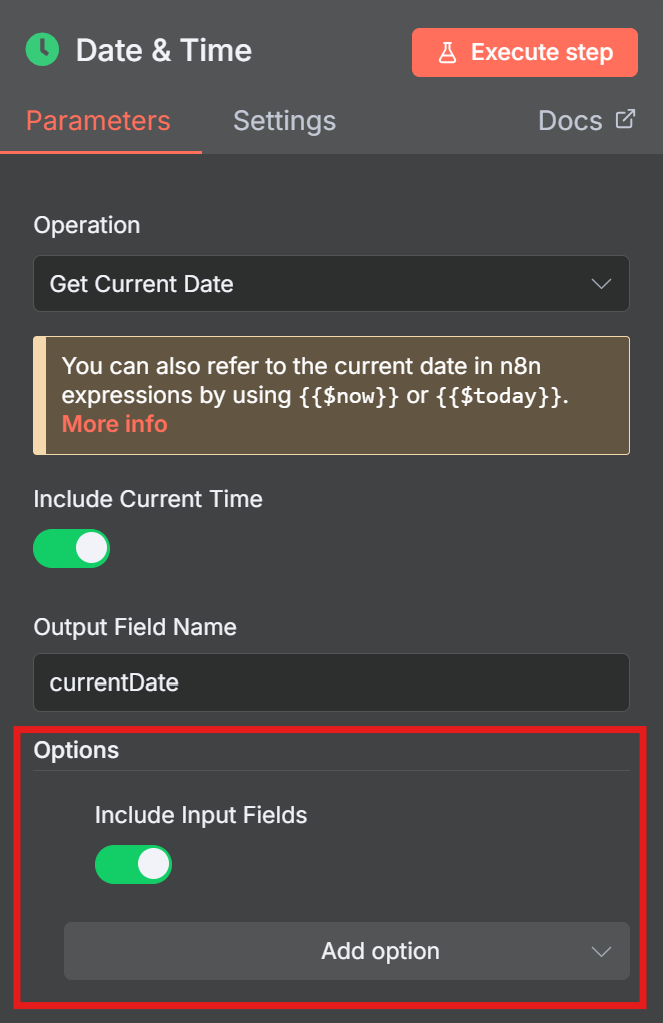Click the chevron arrow in the Operation field
663x1023 pixels.
(x=601, y=284)
